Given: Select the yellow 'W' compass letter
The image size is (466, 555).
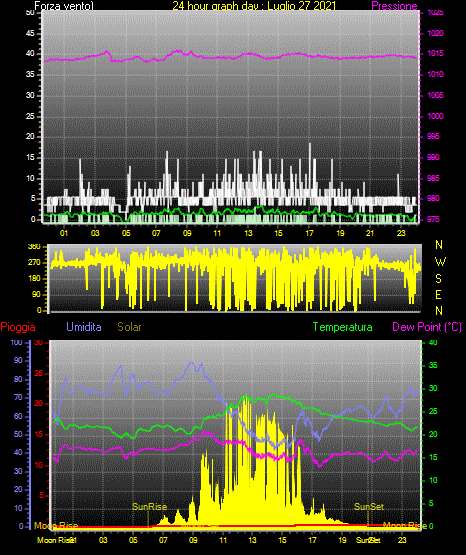Looking at the screenshot, I should [x=440, y=262].
